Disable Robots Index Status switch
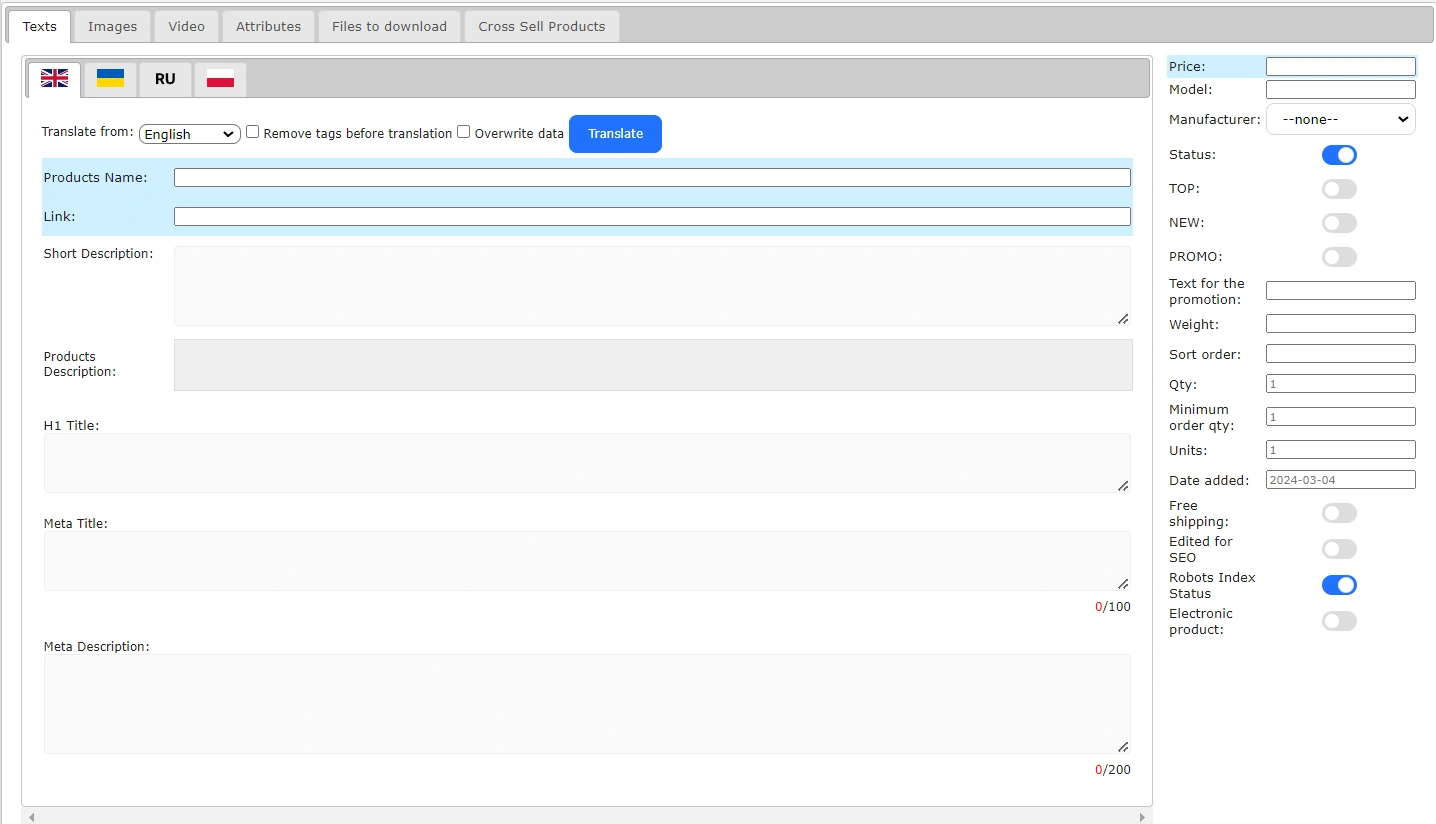 pos(1339,585)
